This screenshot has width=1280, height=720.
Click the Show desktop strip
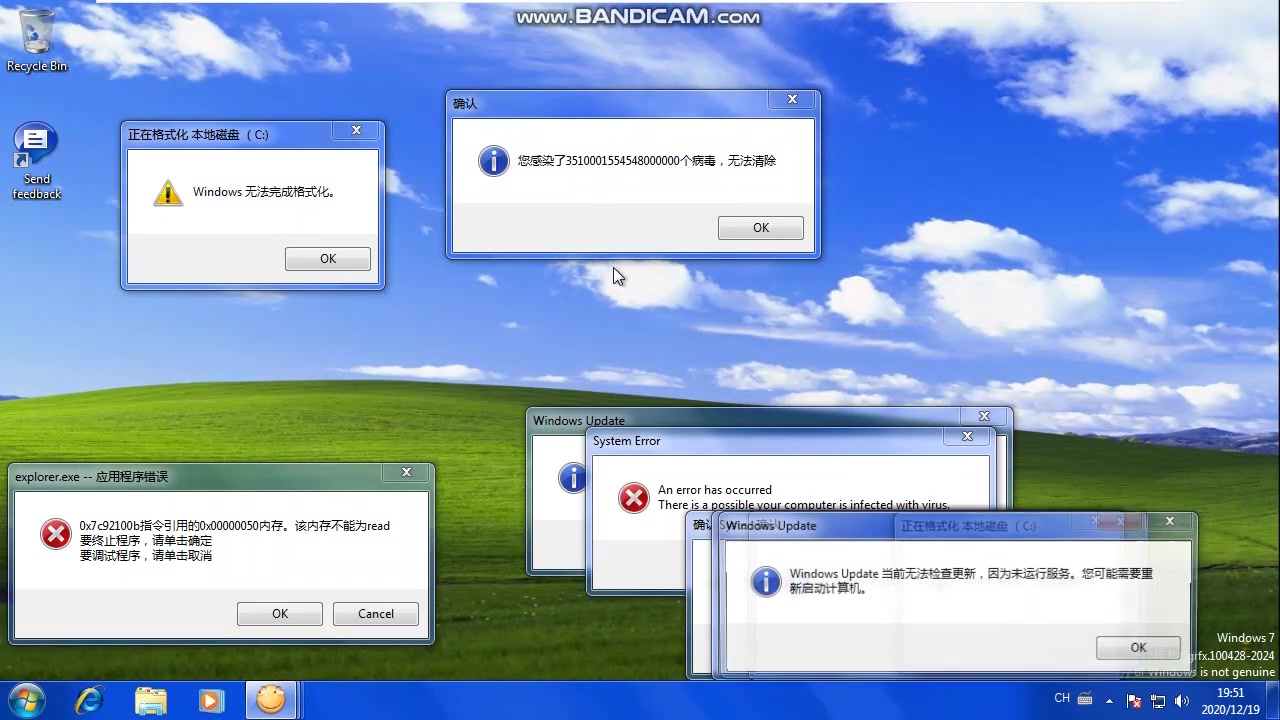tap(1272, 701)
